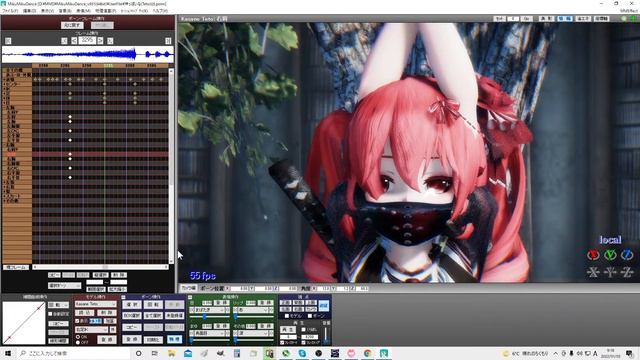This screenshot has height=360, width=640.
Task: Open Skype from the taskbar
Action: coord(302,353)
